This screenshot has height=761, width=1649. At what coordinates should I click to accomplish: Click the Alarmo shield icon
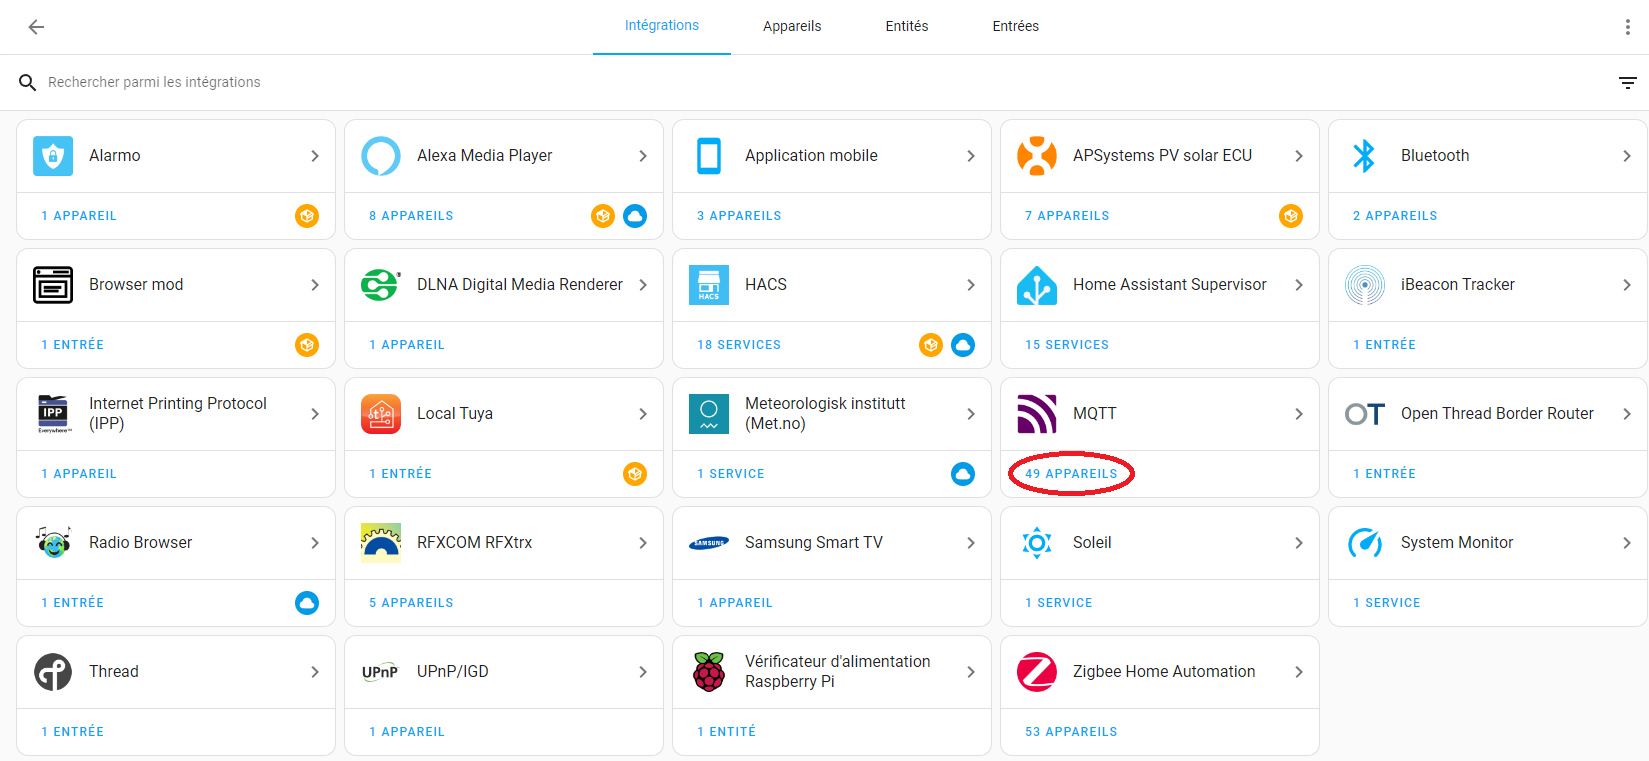(x=53, y=156)
